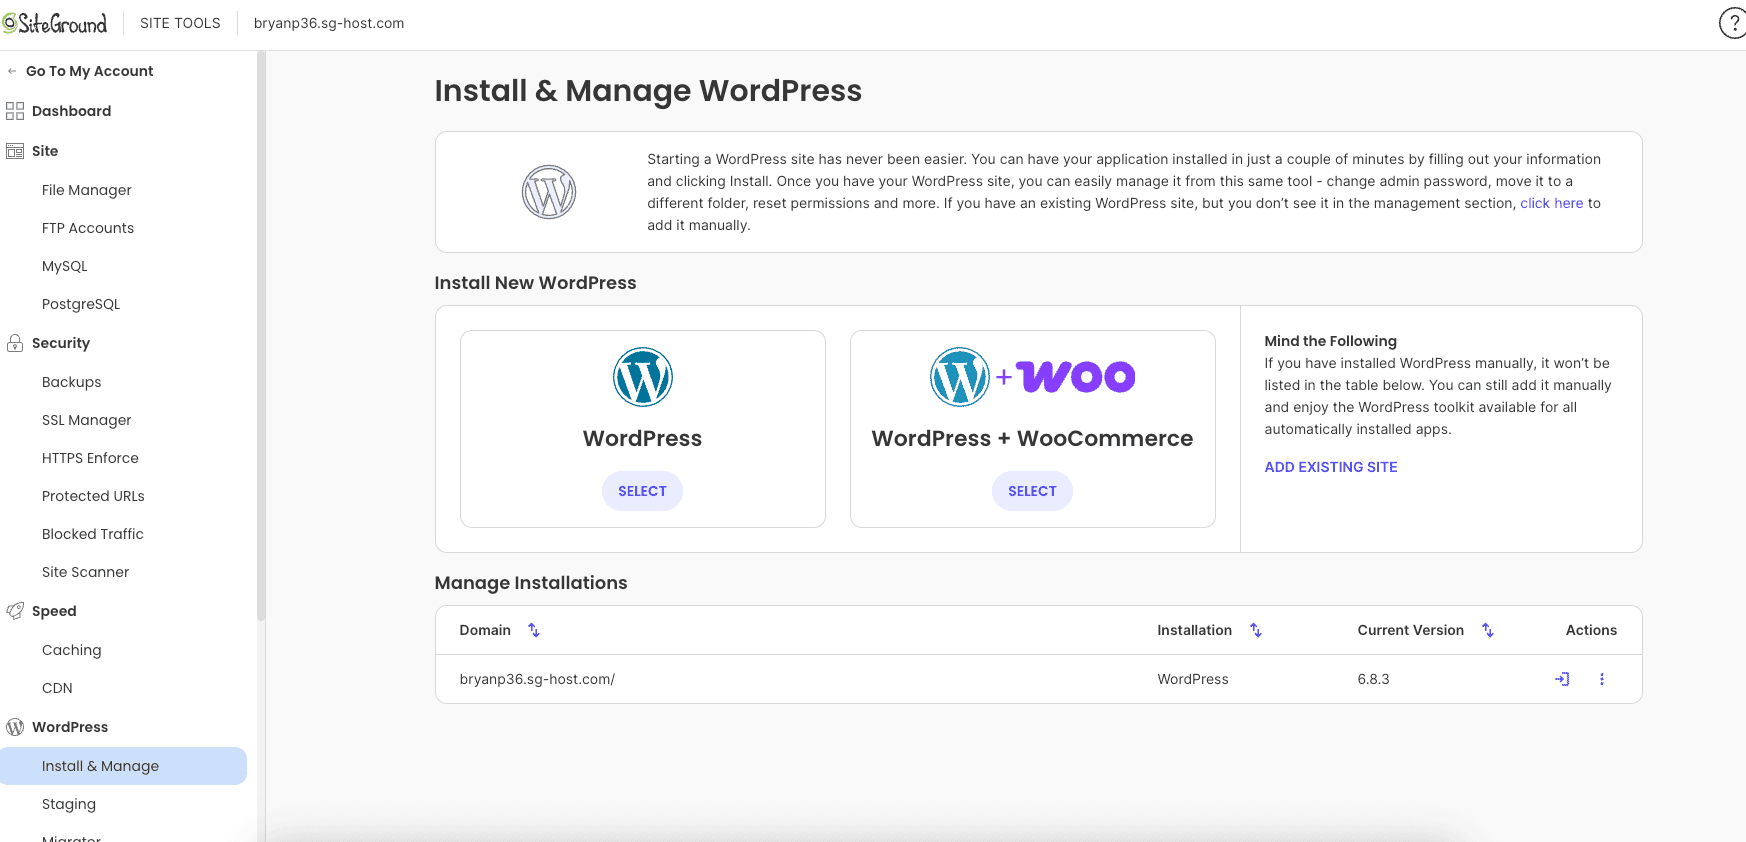Open FTP Accounts page

click(88, 228)
